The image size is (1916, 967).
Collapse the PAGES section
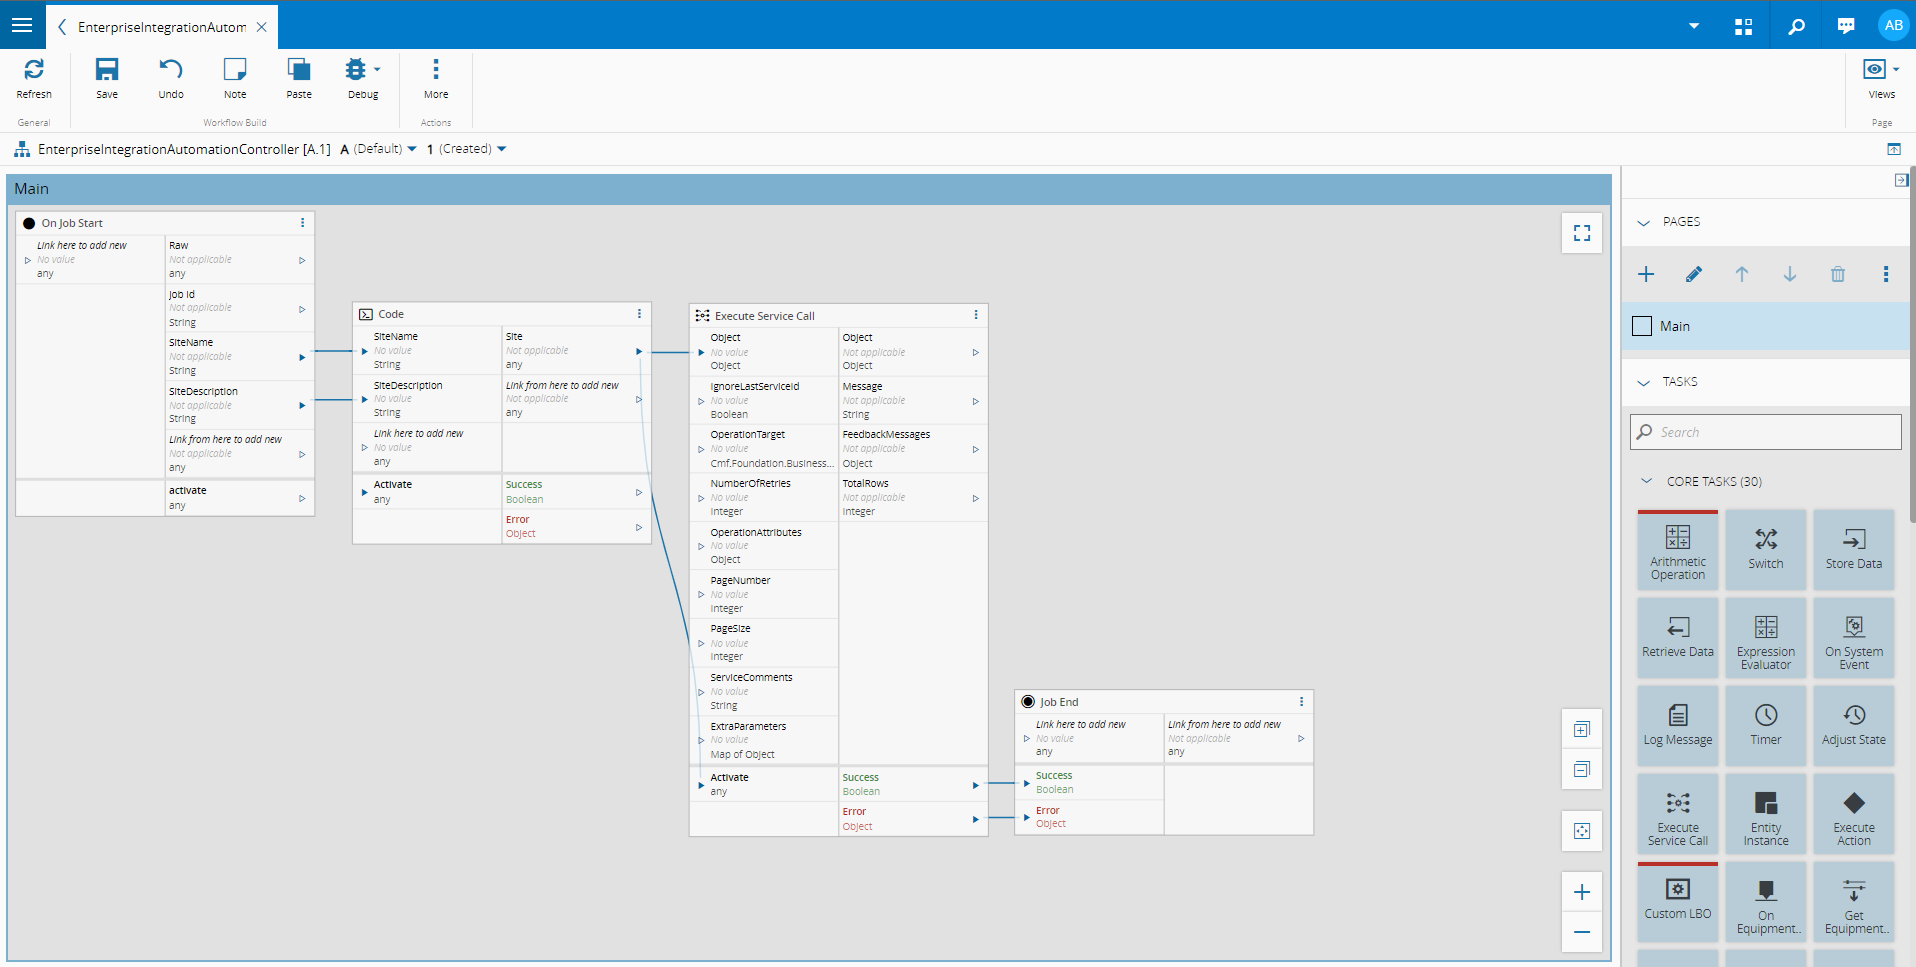coord(1643,222)
